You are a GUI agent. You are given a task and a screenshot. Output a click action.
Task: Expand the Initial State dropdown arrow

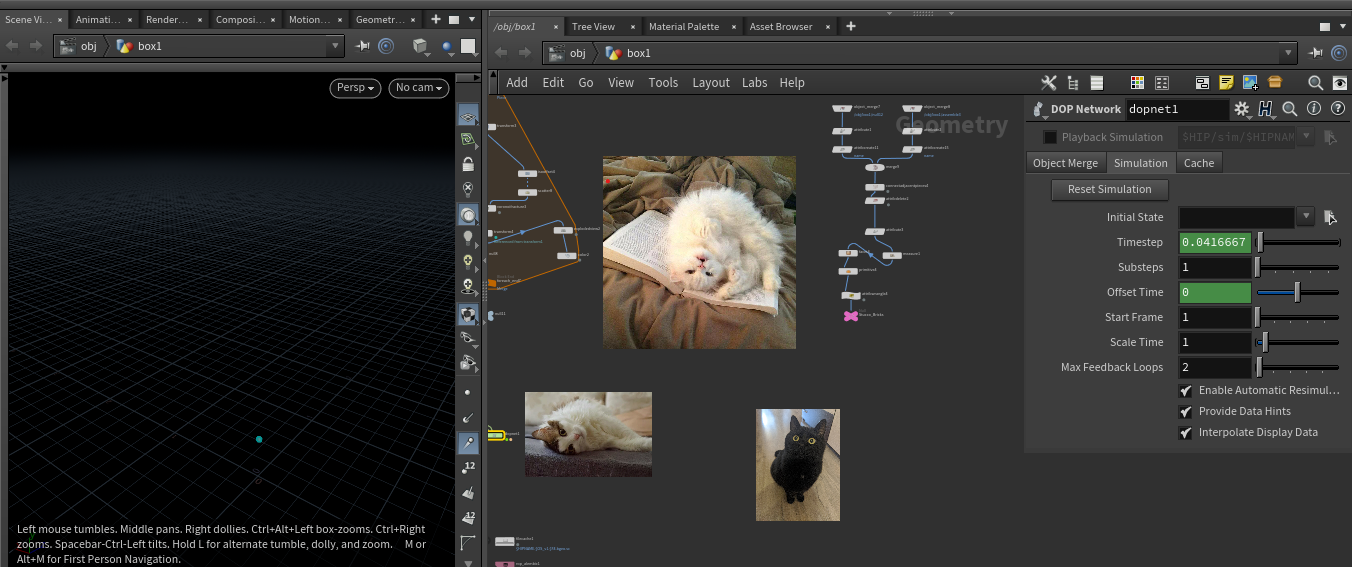pos(1305,217)
